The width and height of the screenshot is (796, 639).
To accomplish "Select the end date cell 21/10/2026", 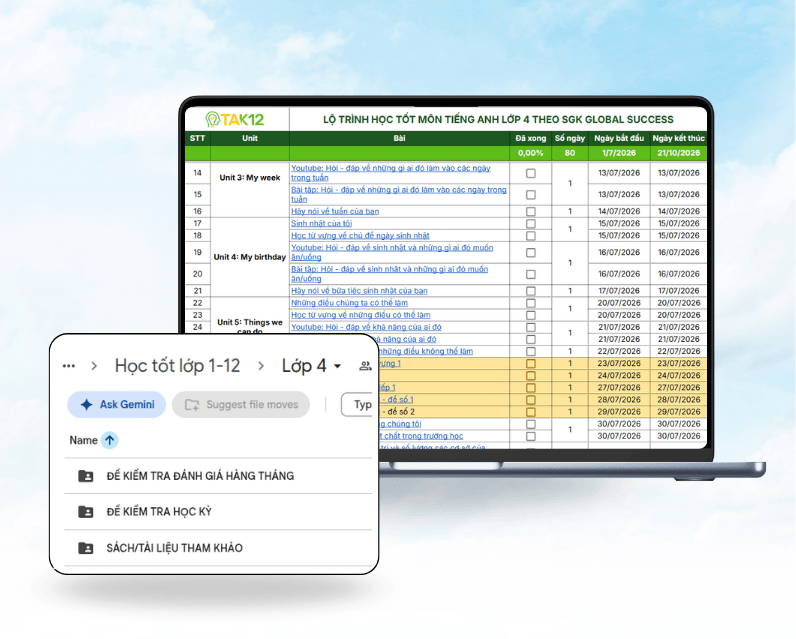I will [679, 153].
